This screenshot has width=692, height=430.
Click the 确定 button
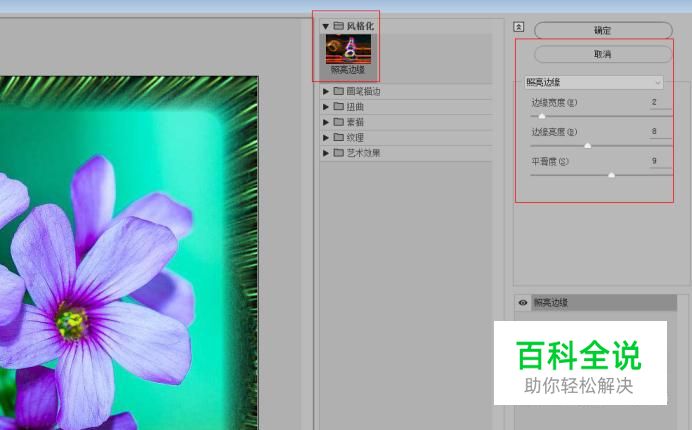[603, 30]
